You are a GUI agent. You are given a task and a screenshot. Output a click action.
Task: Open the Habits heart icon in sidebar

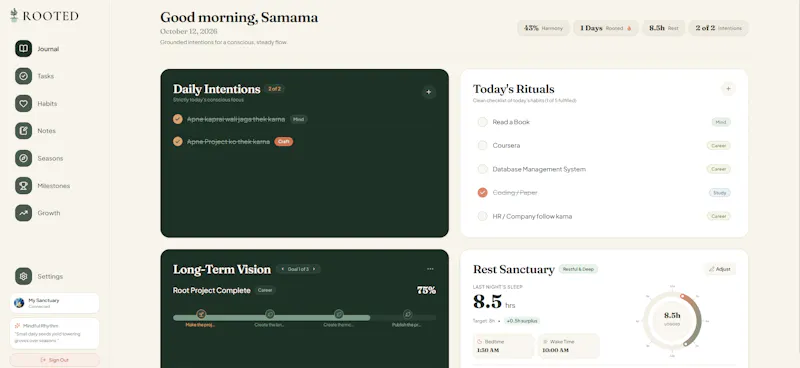tap(23, 104)
